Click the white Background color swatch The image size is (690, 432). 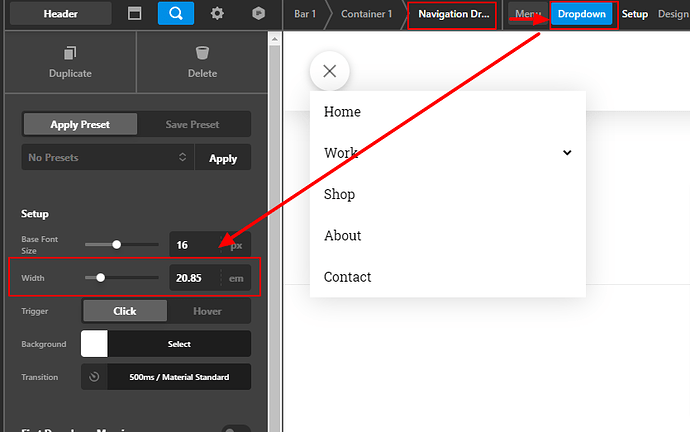[x=94, y=344]
